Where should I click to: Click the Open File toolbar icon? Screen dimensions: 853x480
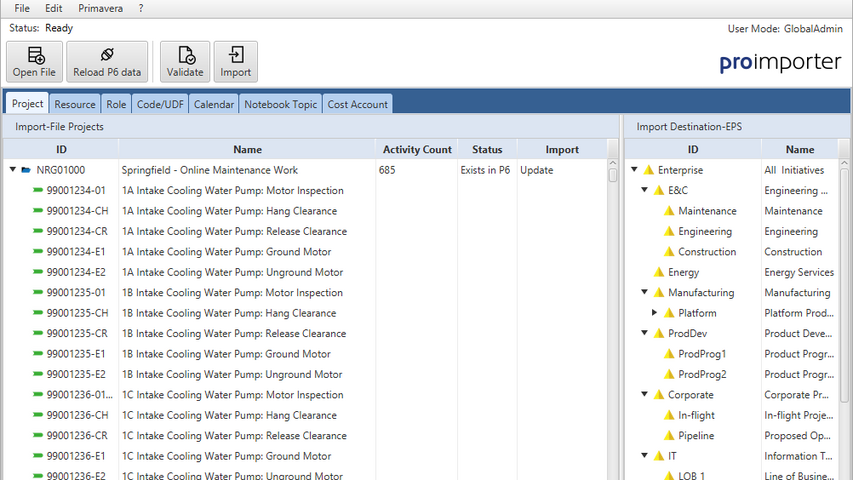click(x=35, y=56)
